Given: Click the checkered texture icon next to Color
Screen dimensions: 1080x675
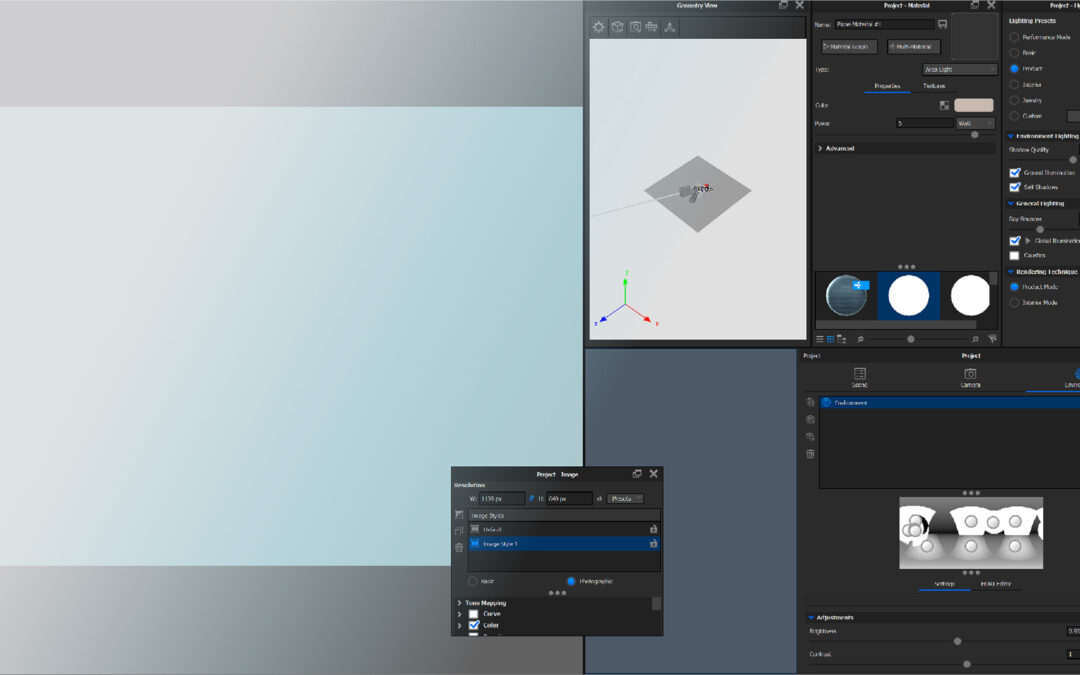Looking at the screenshot, I should tap(944, 105).
